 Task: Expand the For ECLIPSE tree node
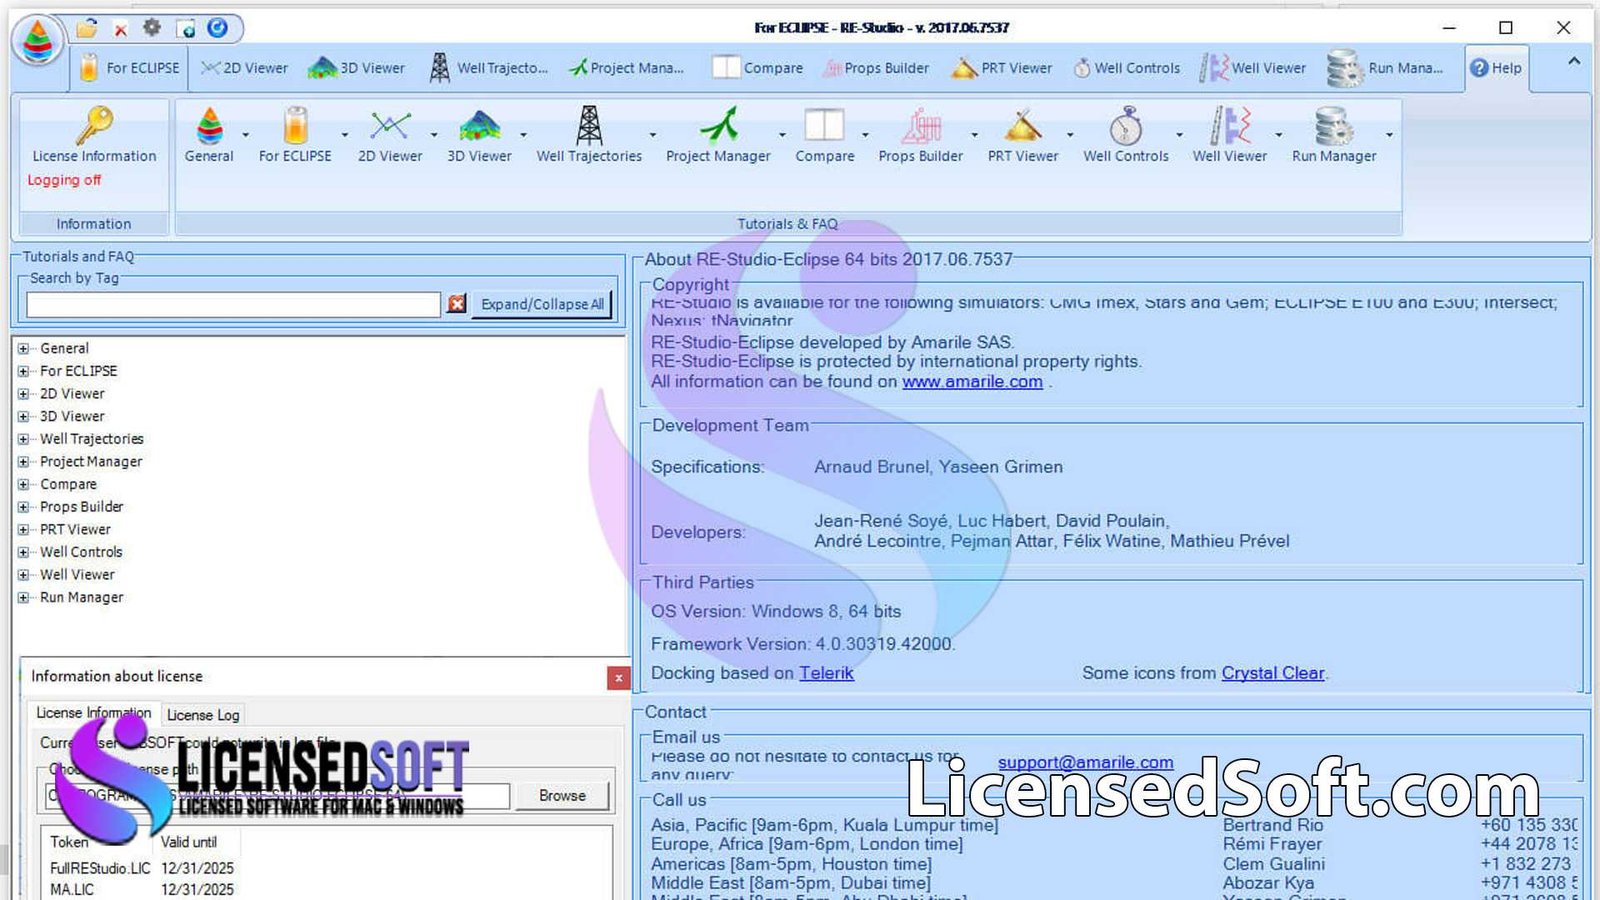pyautogui.click(x=23, y=371)
